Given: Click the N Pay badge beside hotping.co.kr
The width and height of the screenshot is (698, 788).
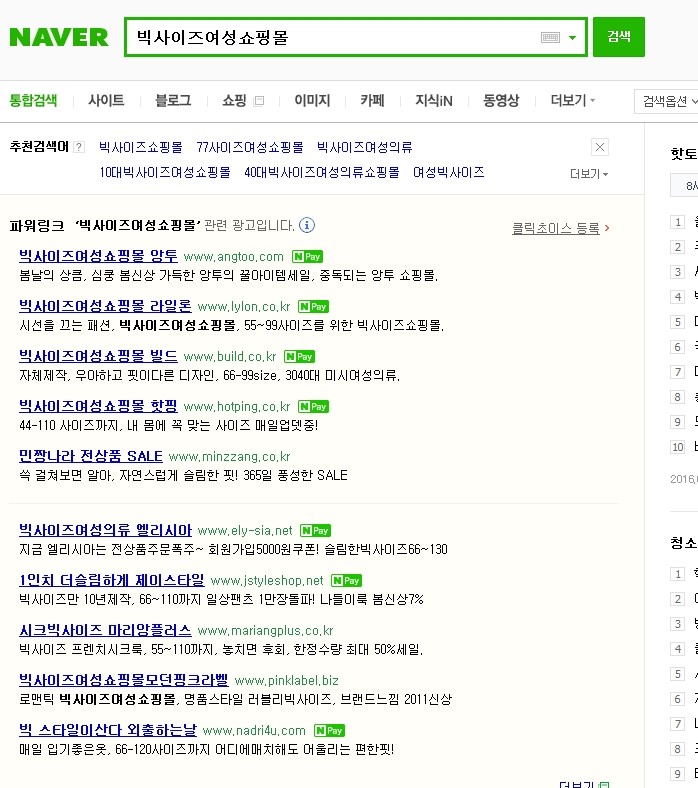Looking at the screenshot, I should click(x=314, y=407).
